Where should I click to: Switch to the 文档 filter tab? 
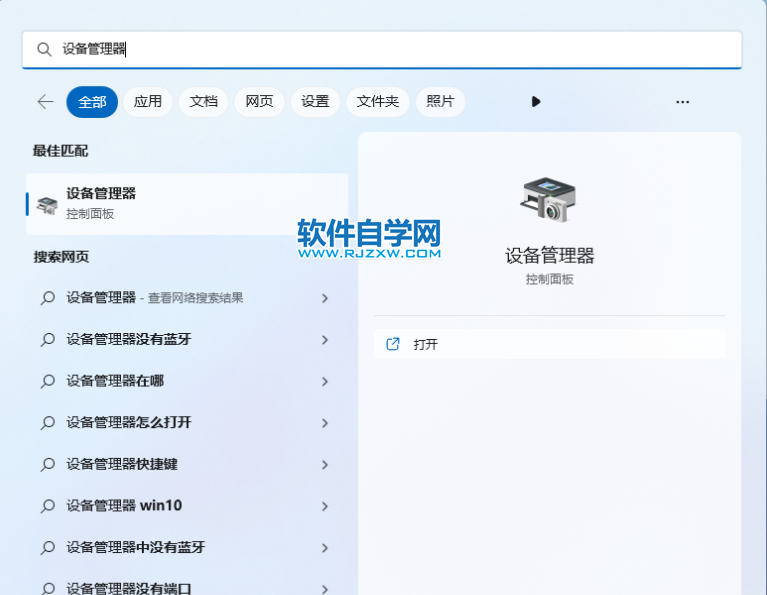204,102
